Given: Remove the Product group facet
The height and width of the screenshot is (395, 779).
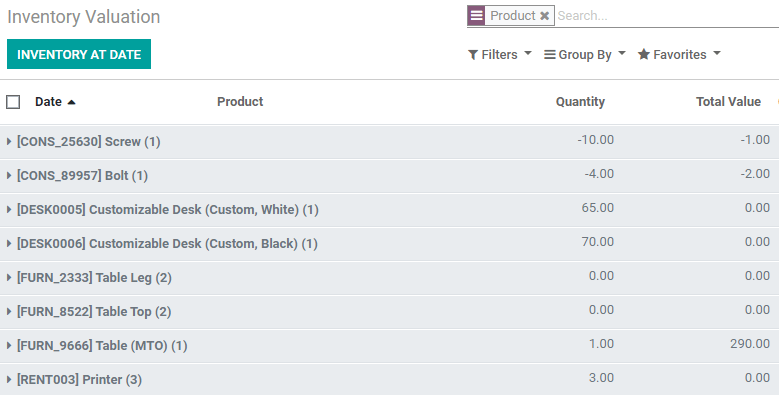Looking at the screenshot, I should point(545,16).
